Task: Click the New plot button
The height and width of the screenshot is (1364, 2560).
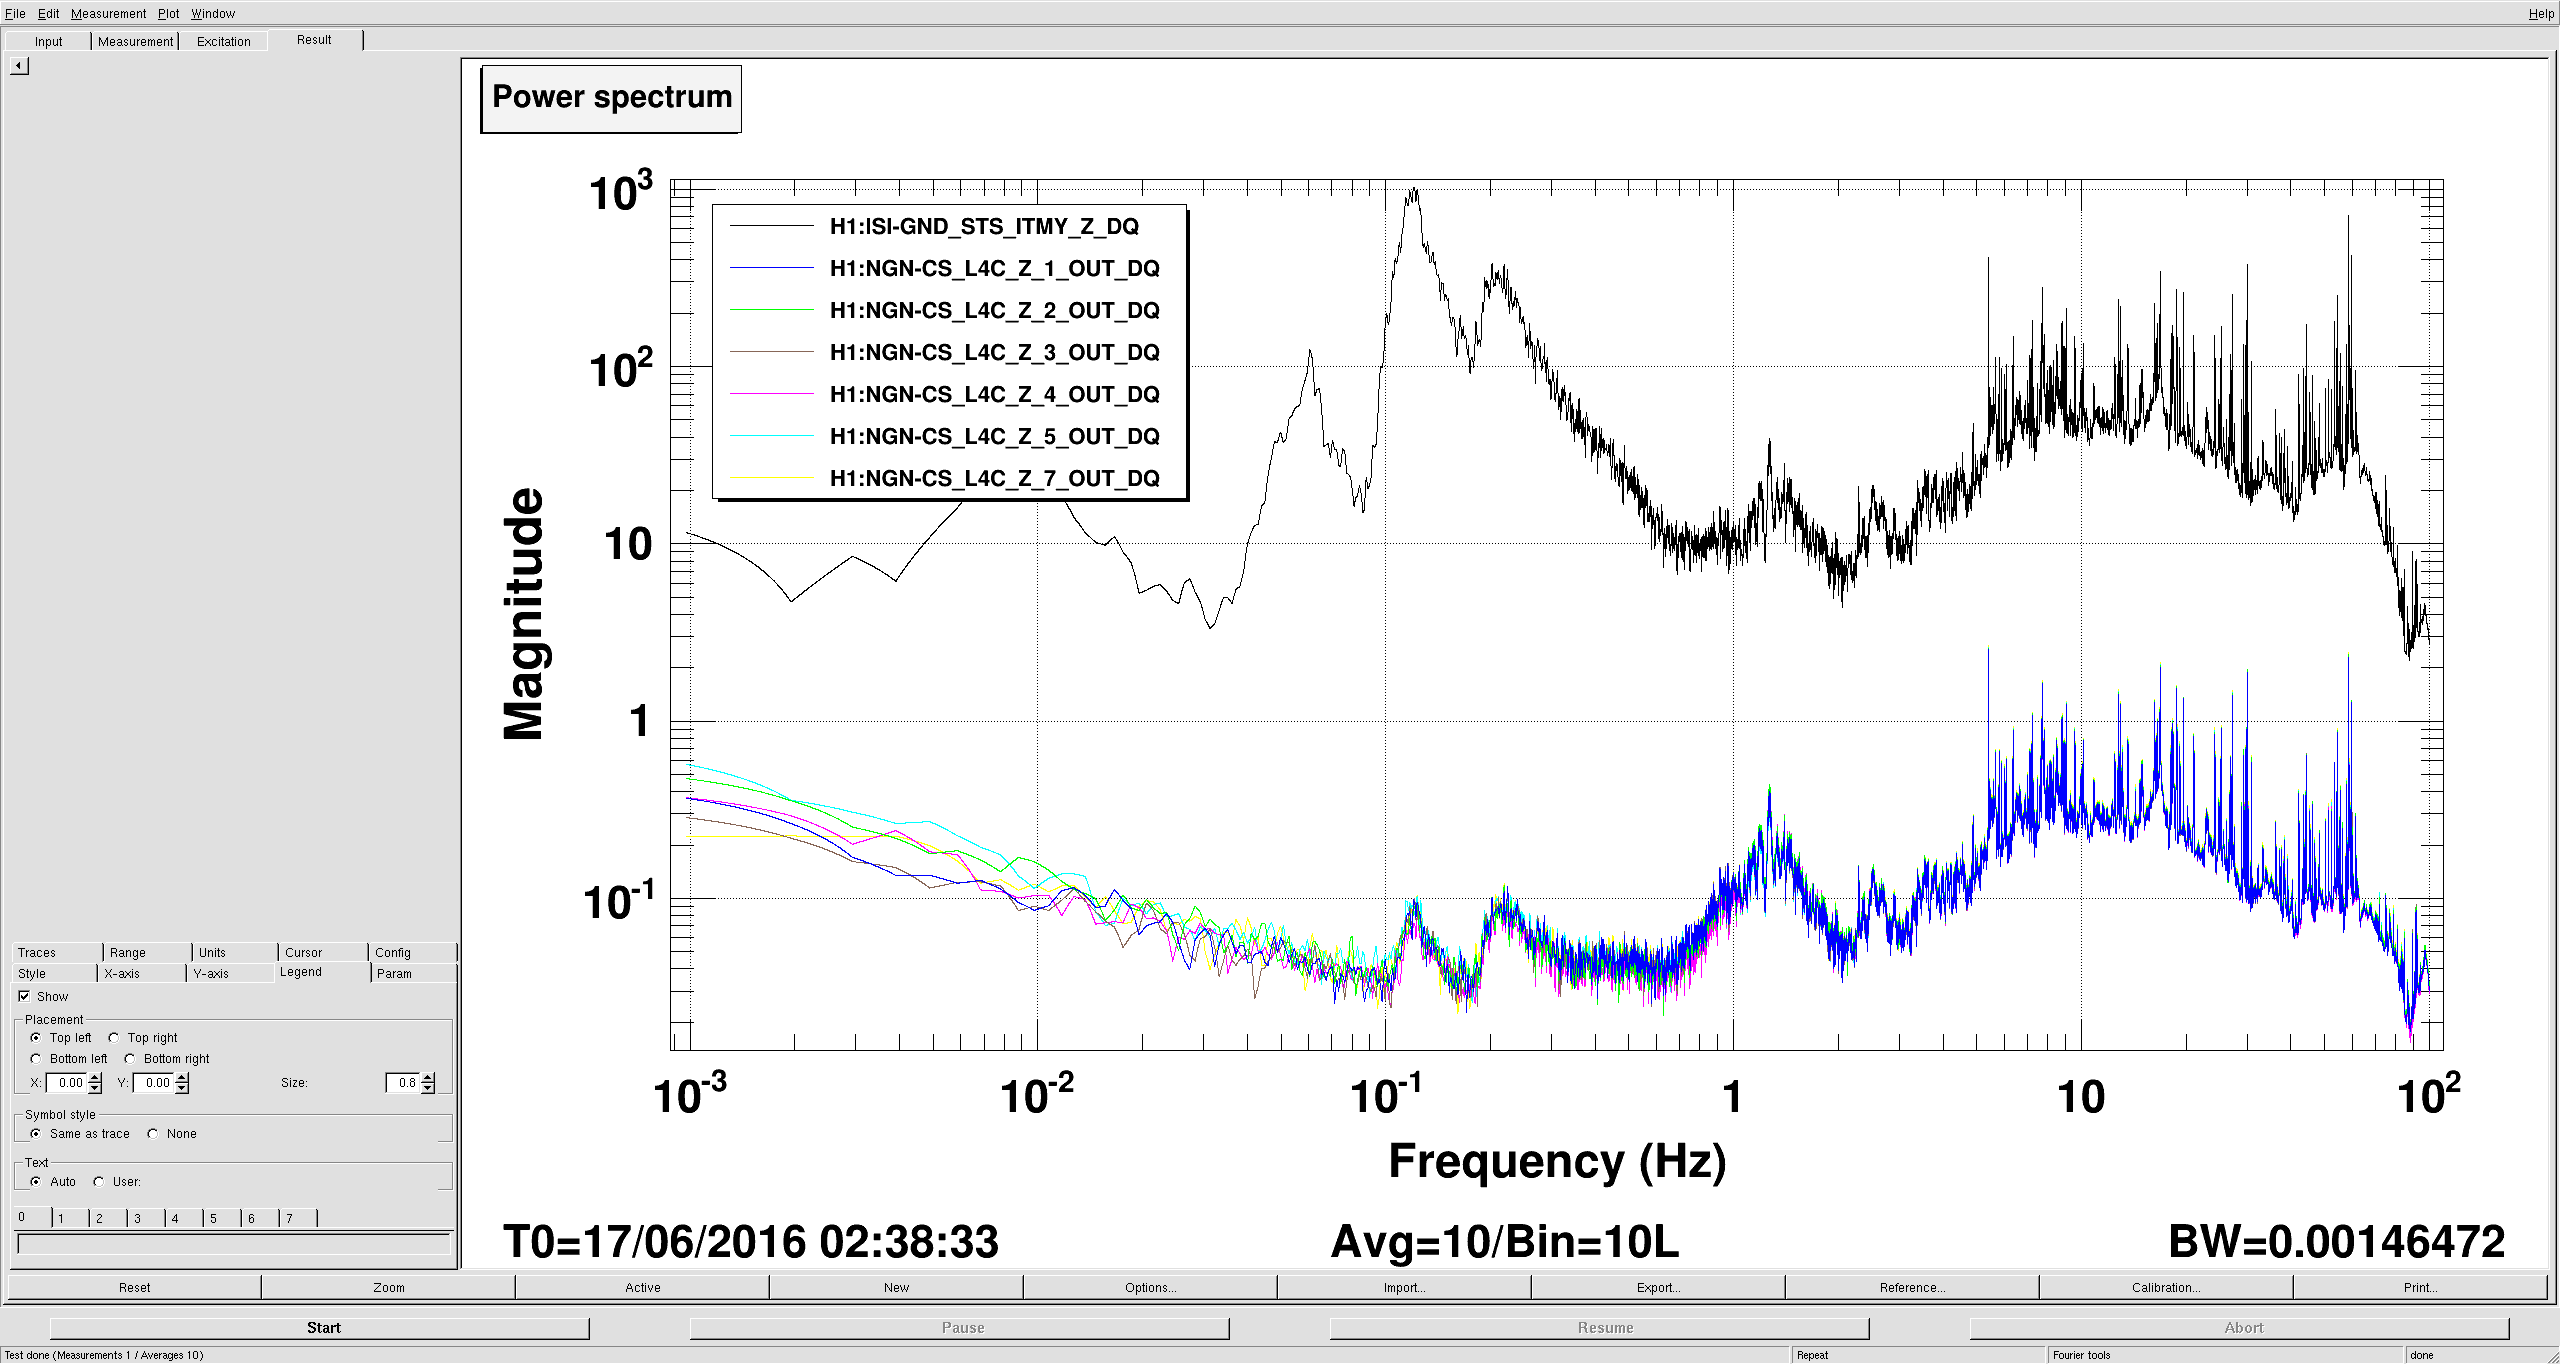Action: (x=897, y=1287)
